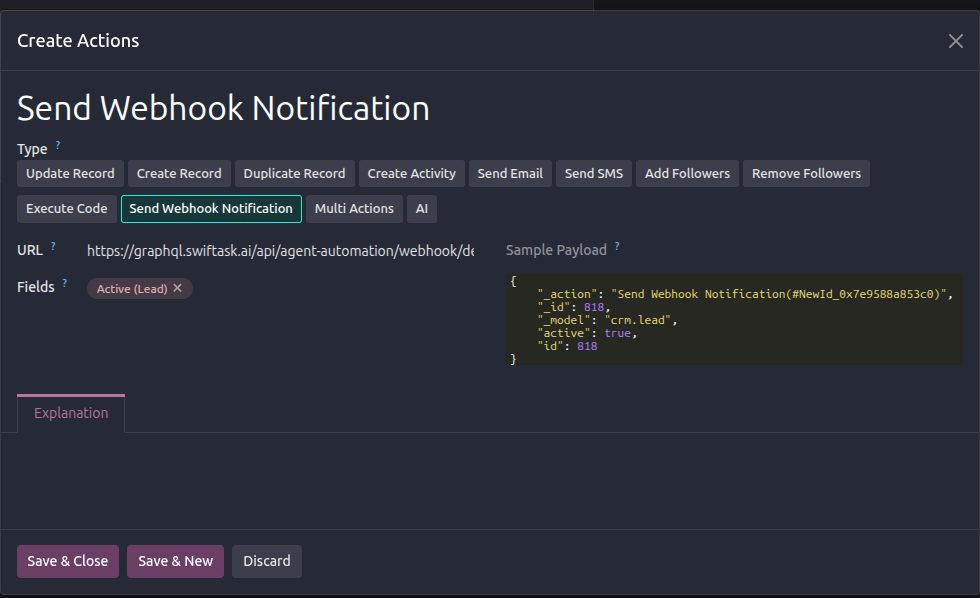Discard the action changes
The image size is (980, 598).
click(x=267, y=561)
